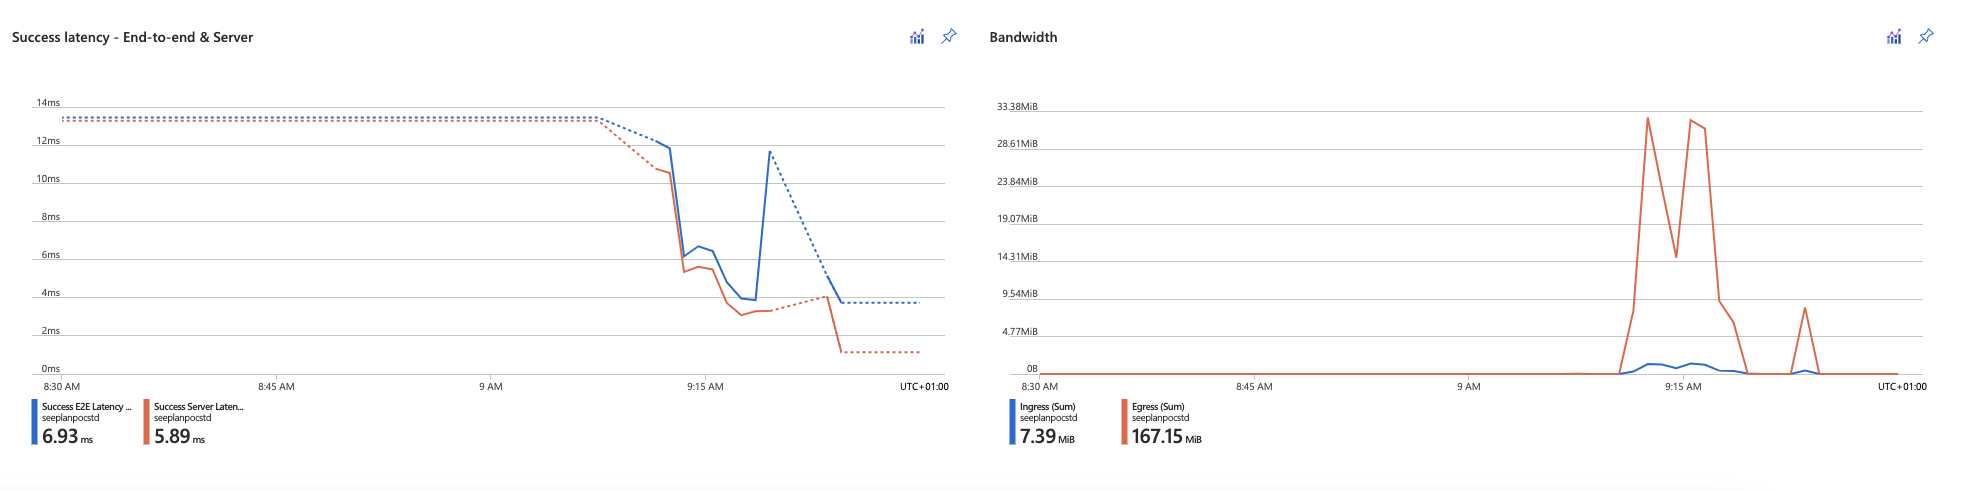Open metrics view for Bandwidth chart

point(1893,37)
